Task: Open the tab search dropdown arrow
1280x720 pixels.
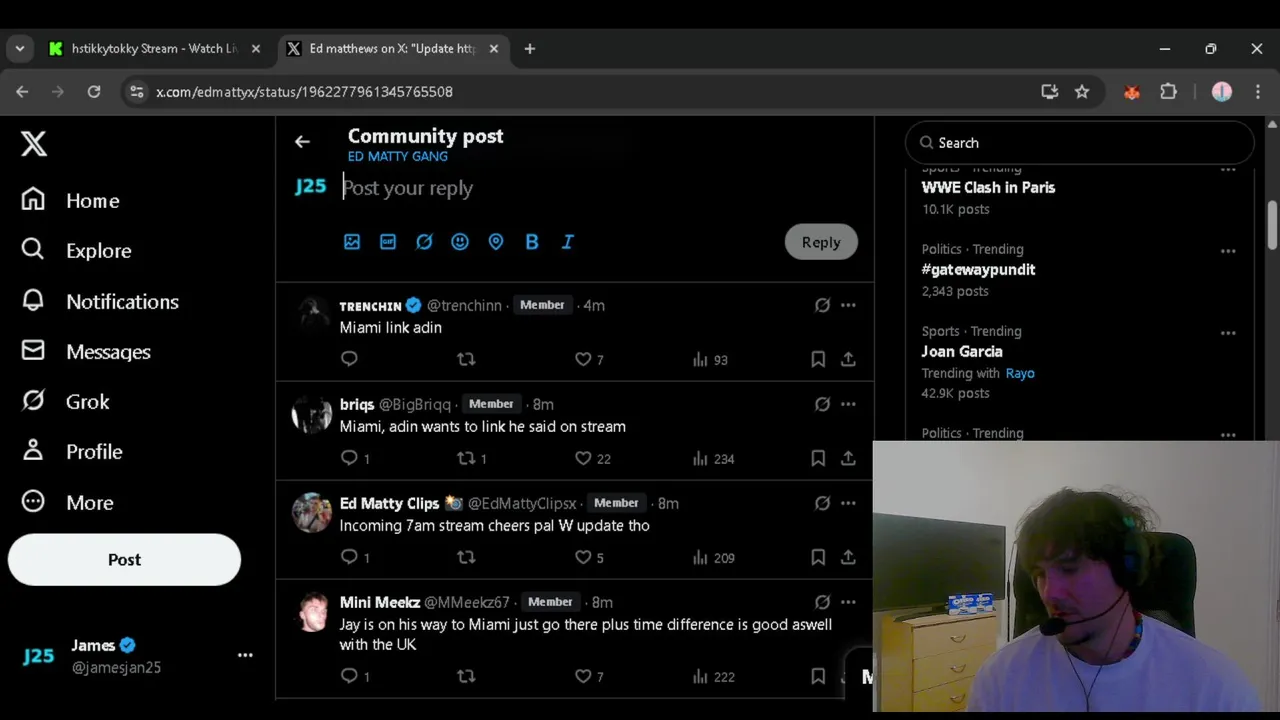Action: pos(19,48)
